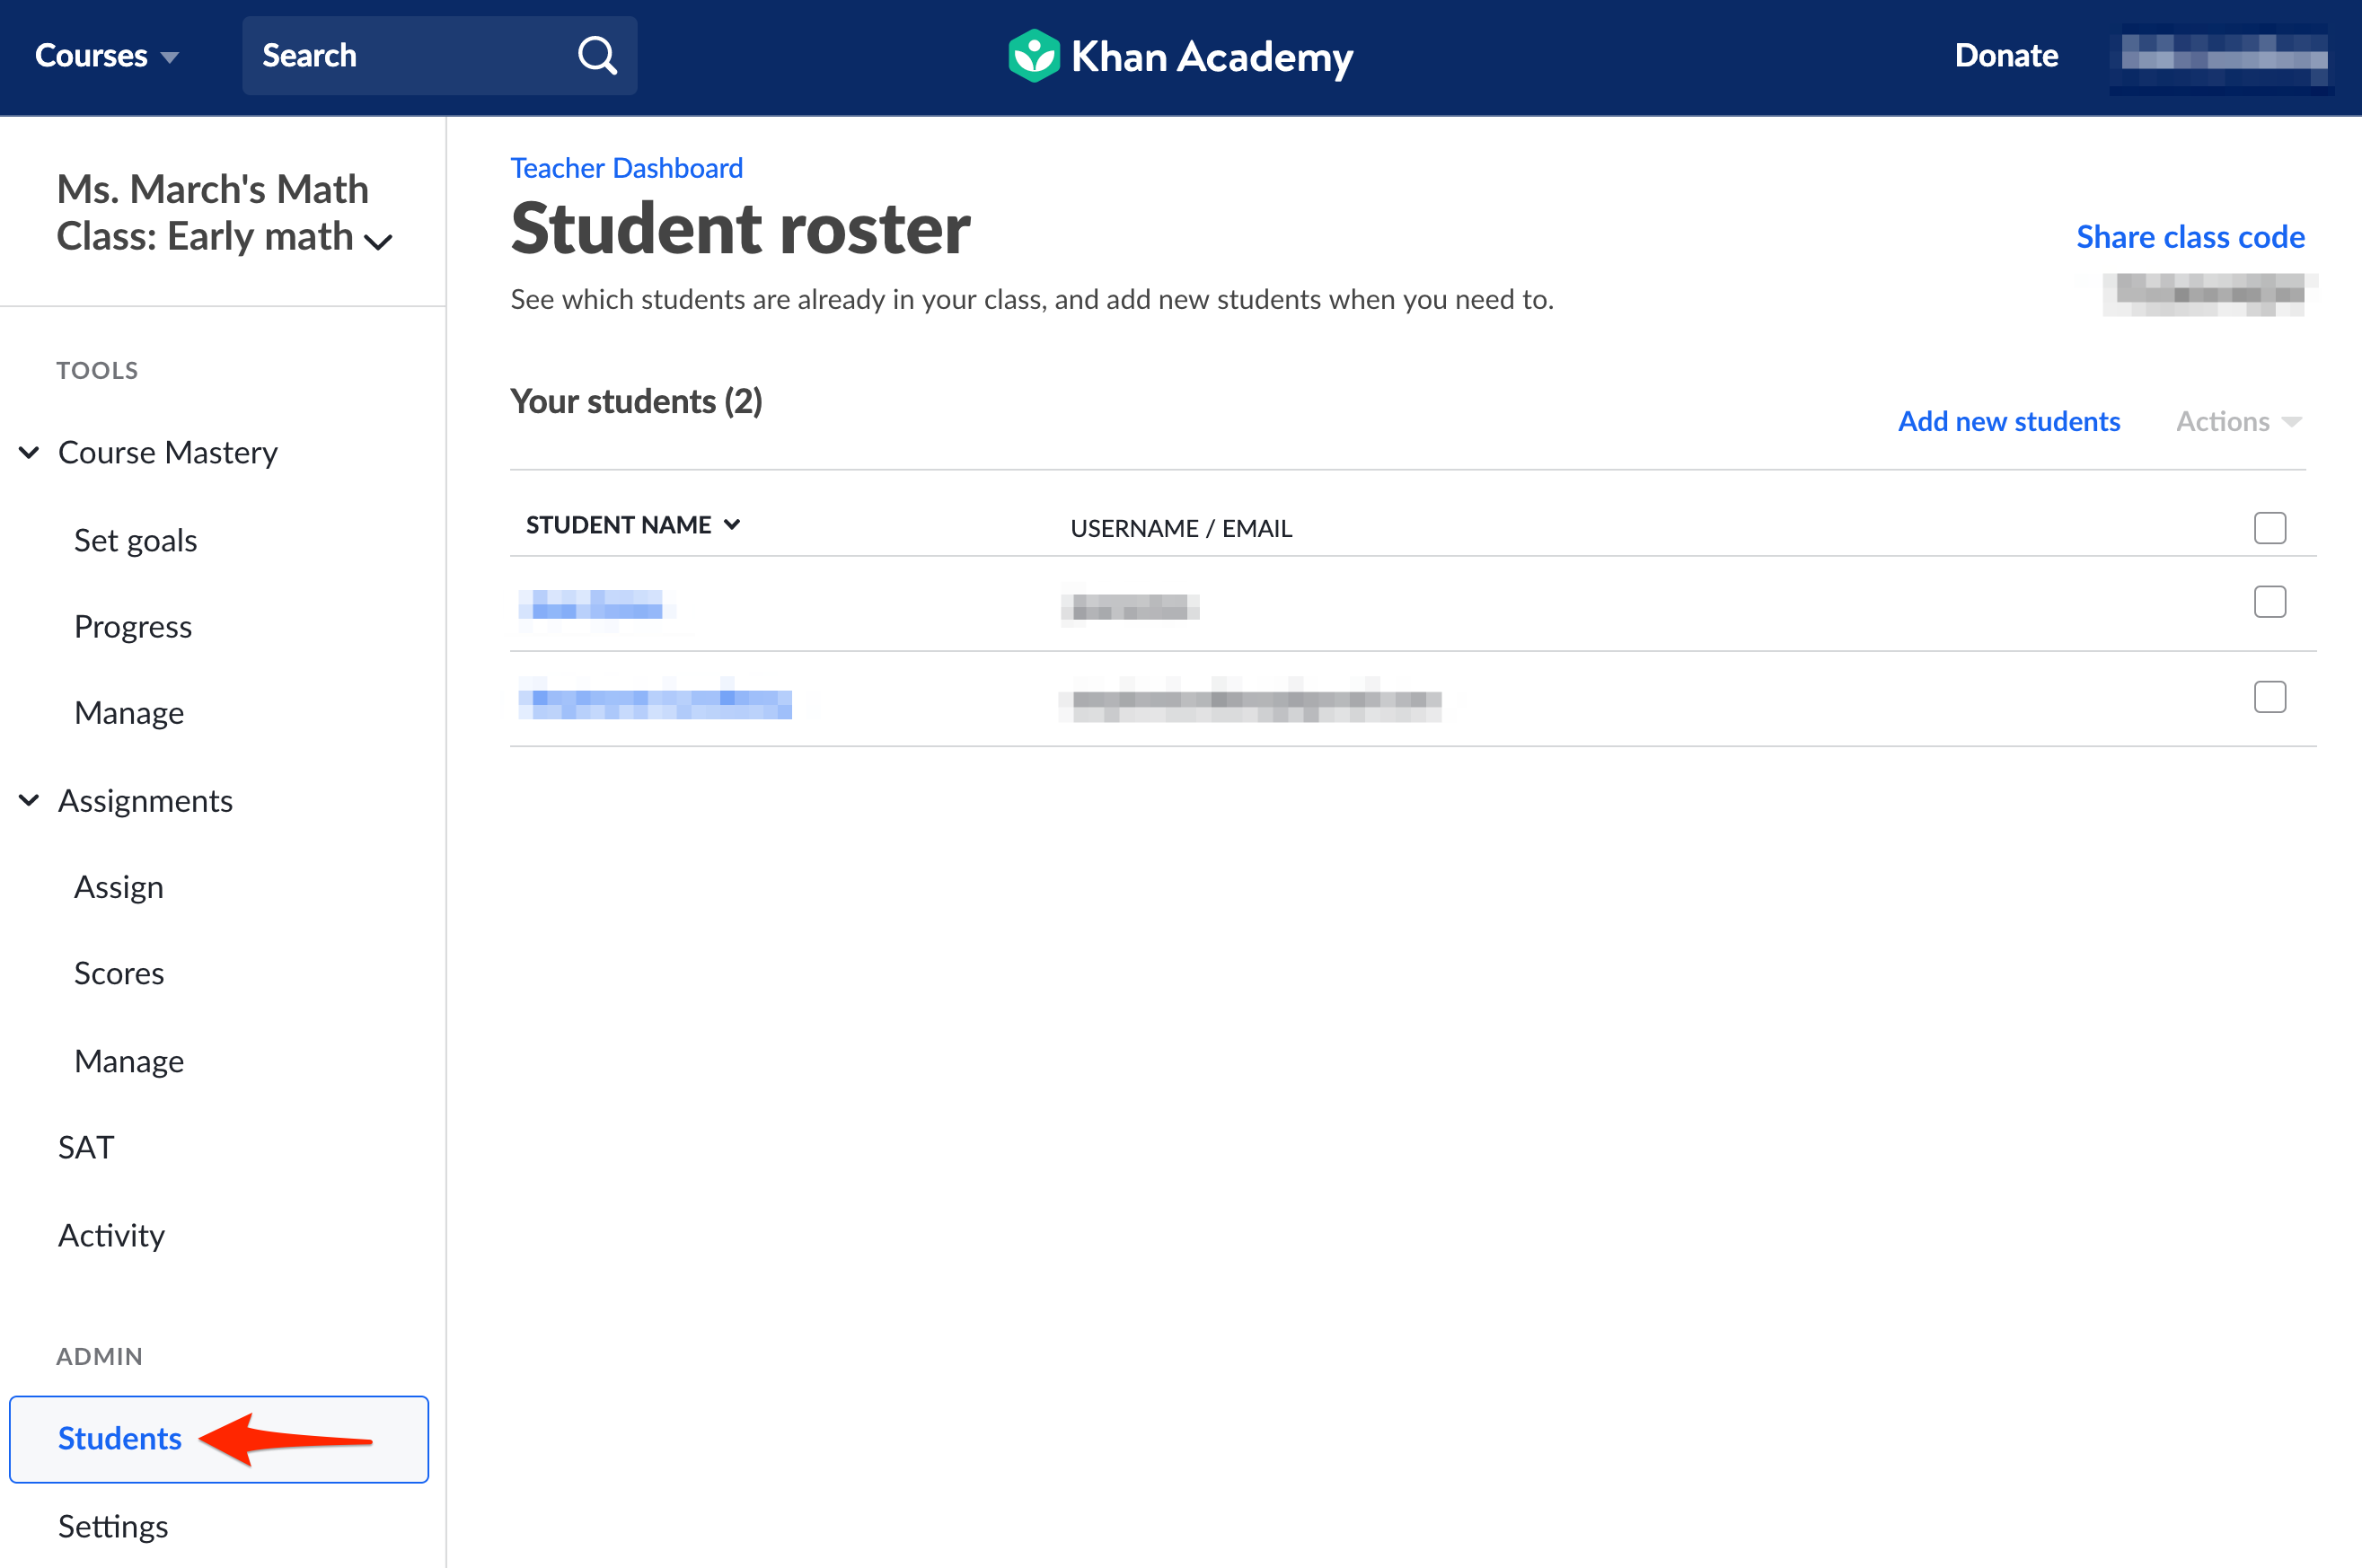Check the first student row checkbox
The height and width of the screenshot is (1568, 2362).
point(2270,602)
